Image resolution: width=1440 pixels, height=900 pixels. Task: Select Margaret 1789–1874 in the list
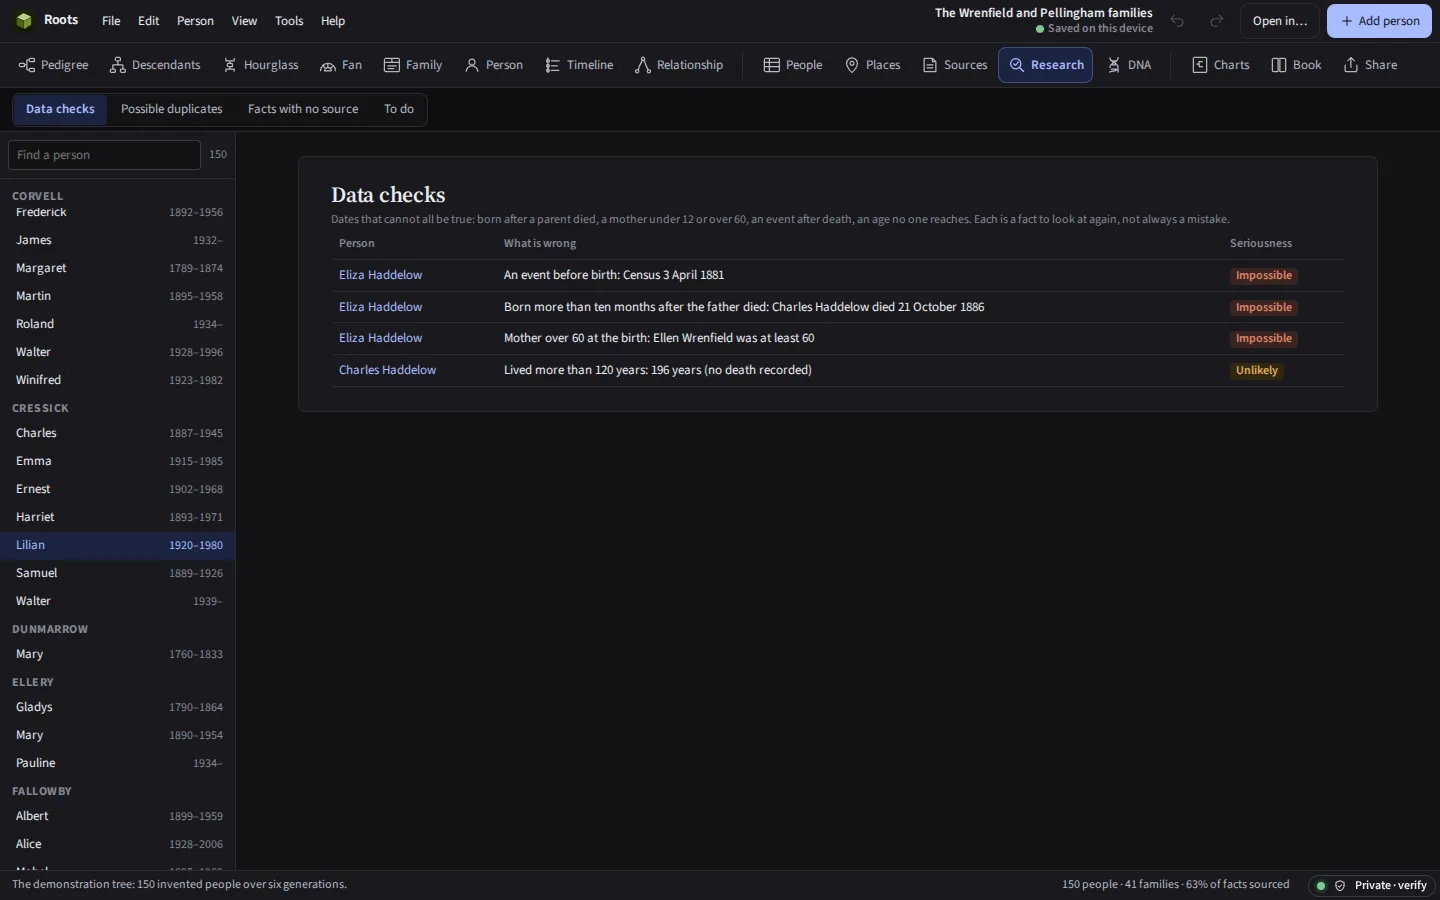point(118,268)
